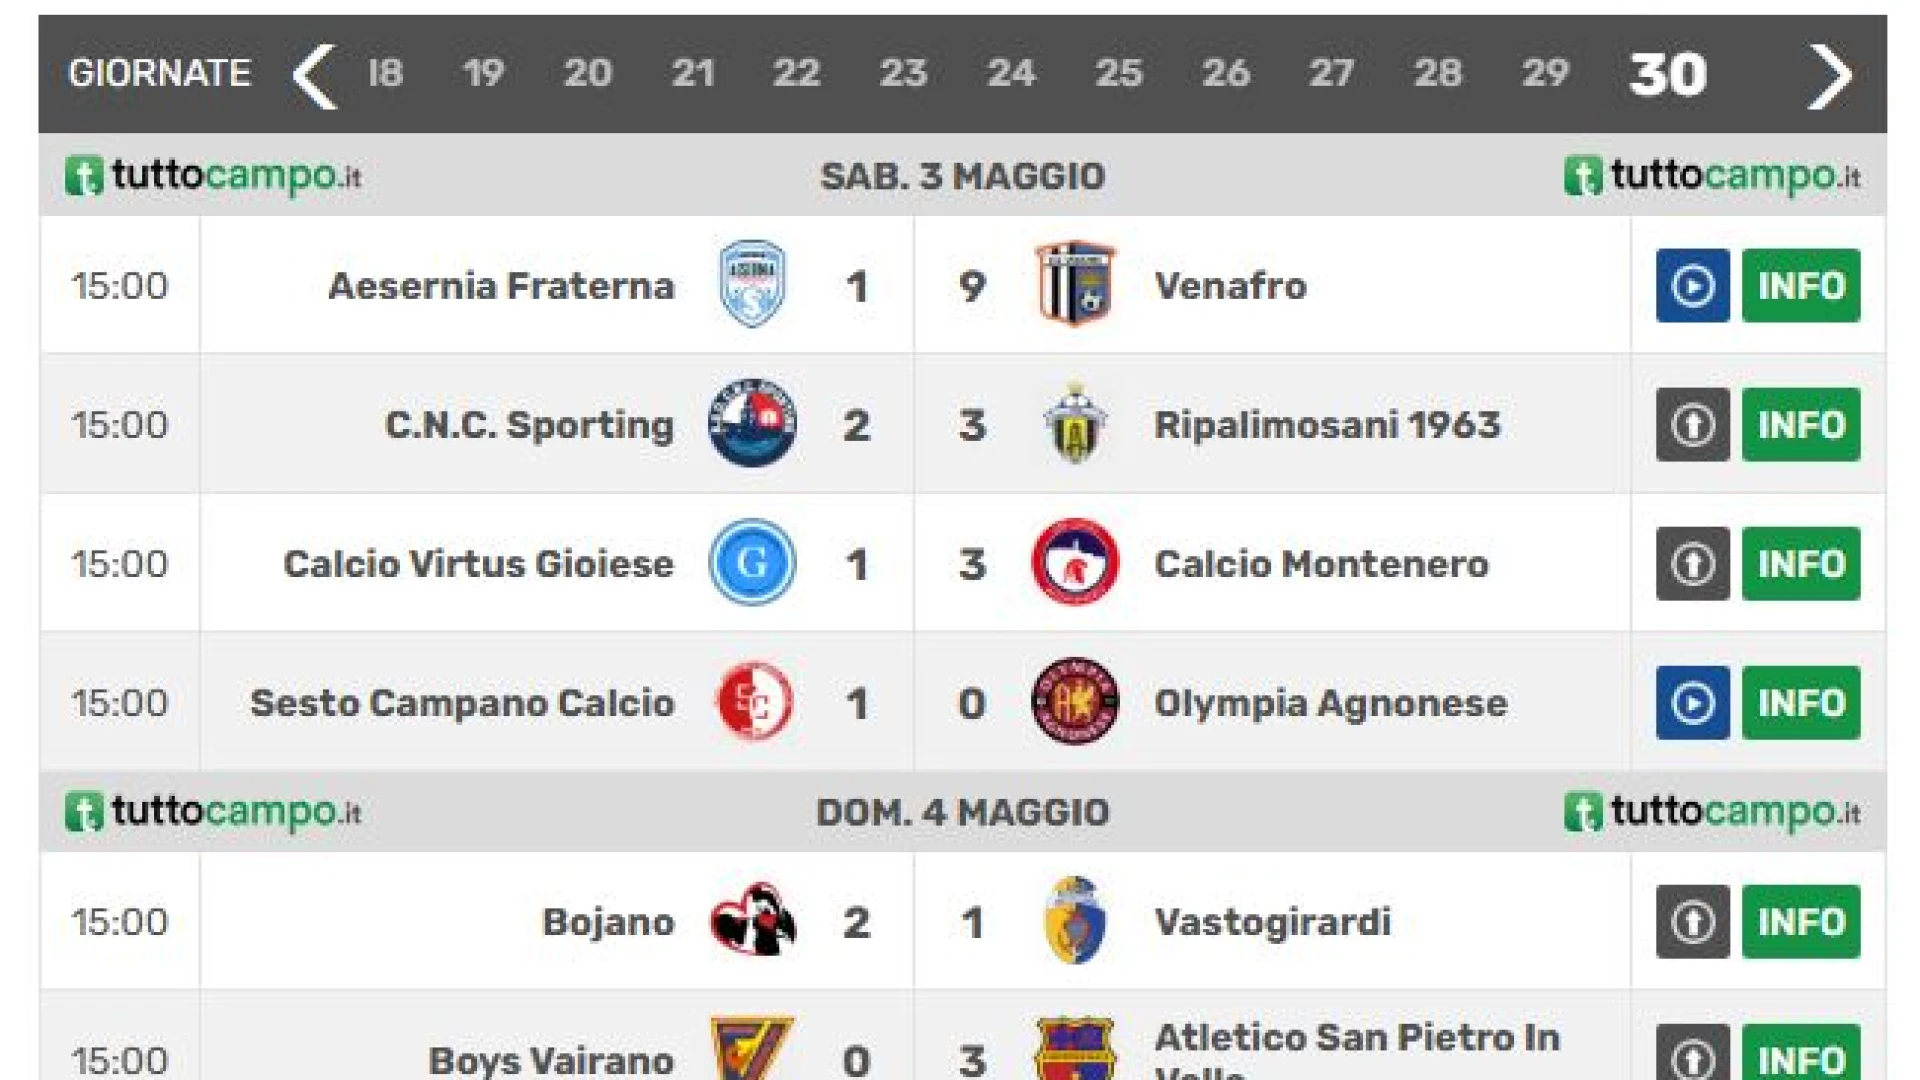Select giornata 29 tab
Image resolution: width=1920 pixels, height=1080 pixels.
click(x=1545, y=73)
